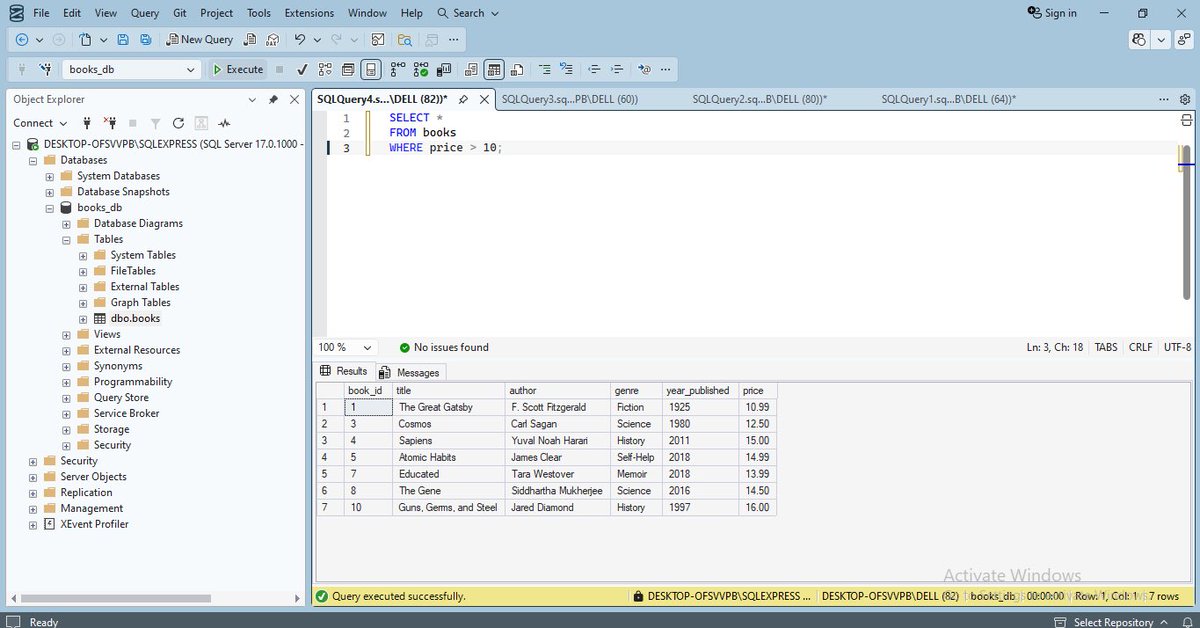Toggle Include Client Statistics
Image resolution: width=1200 pixels, height=628 pixels.
444,69
